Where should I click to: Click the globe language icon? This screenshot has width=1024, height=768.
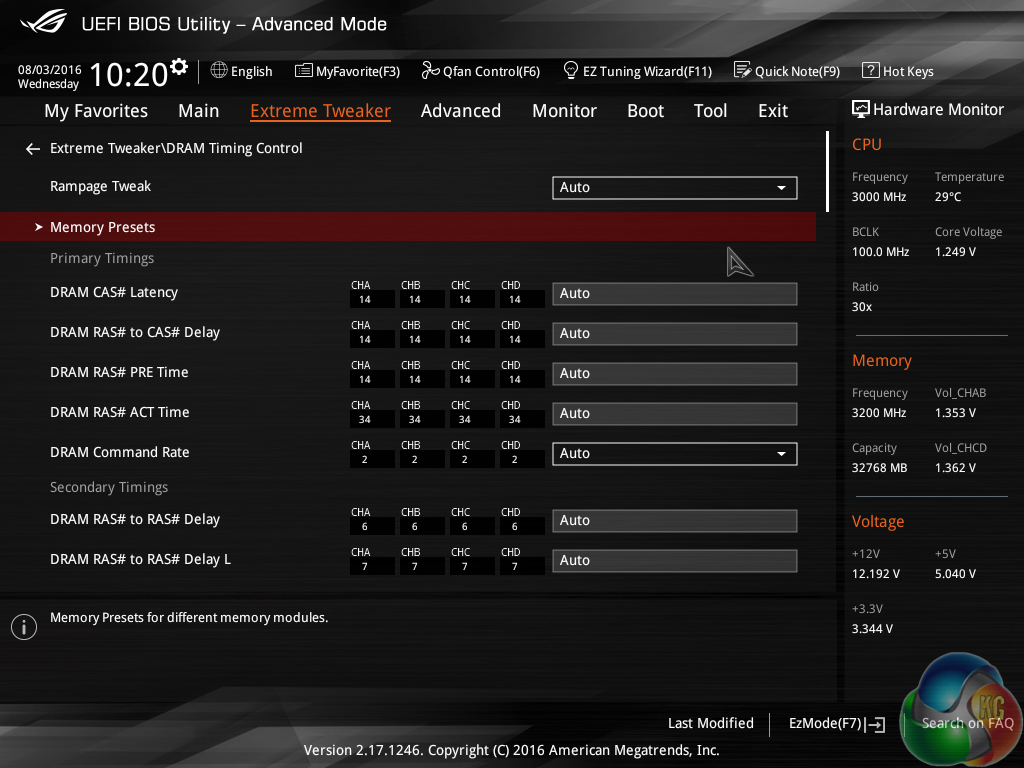pos(219,70)
